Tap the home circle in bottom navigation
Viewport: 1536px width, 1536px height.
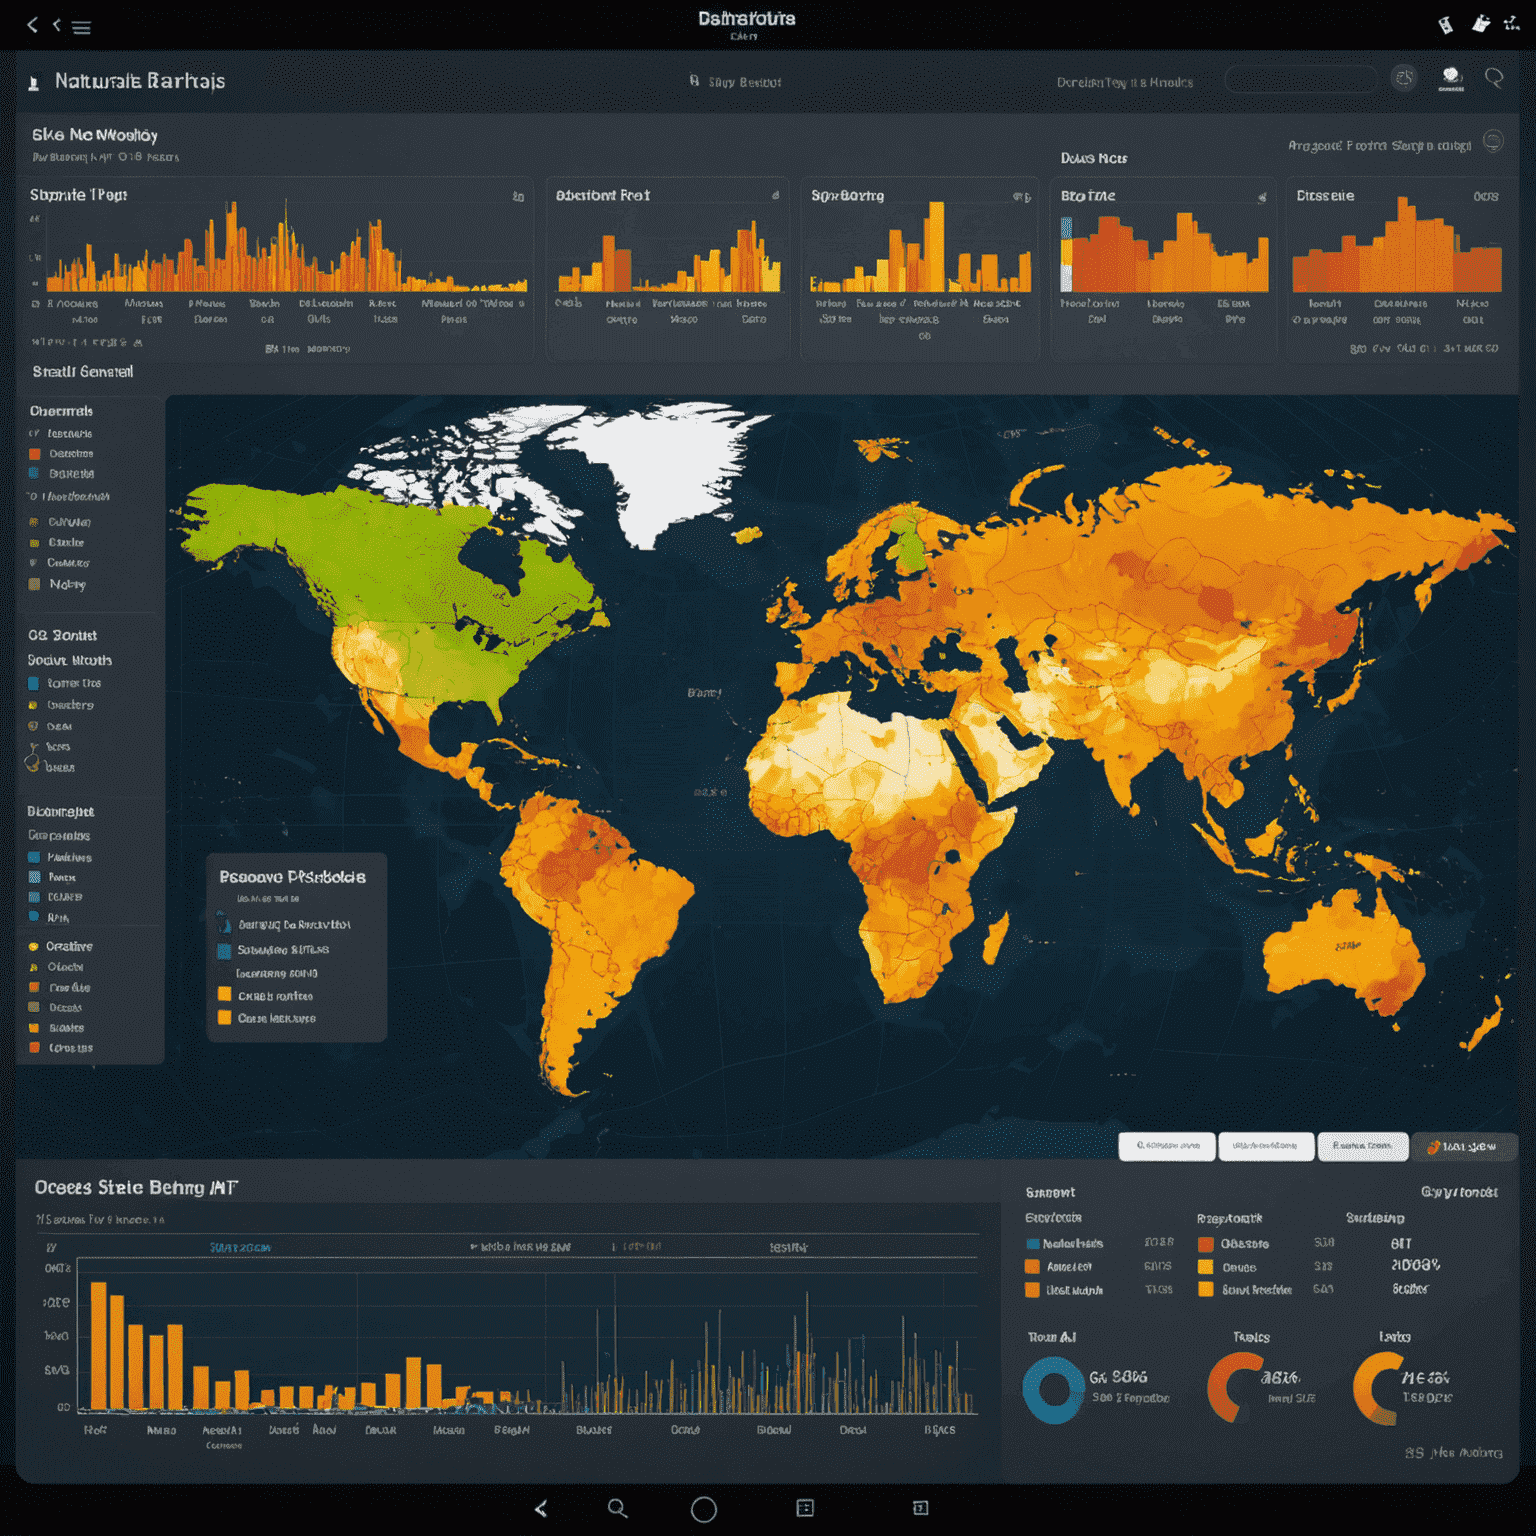(x=704, y=1509)
